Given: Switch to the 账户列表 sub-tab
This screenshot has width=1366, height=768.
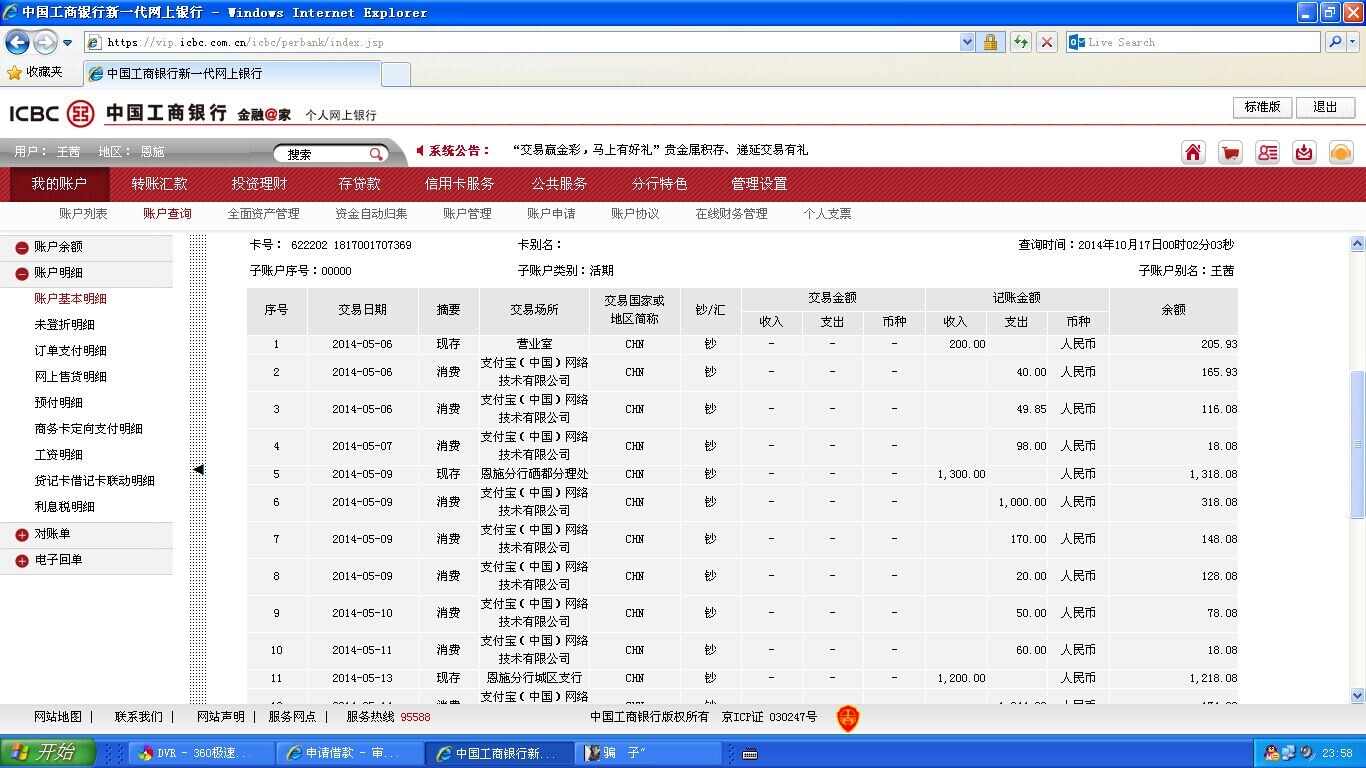Looking at the screenshot, I should (x=83, y=214).
